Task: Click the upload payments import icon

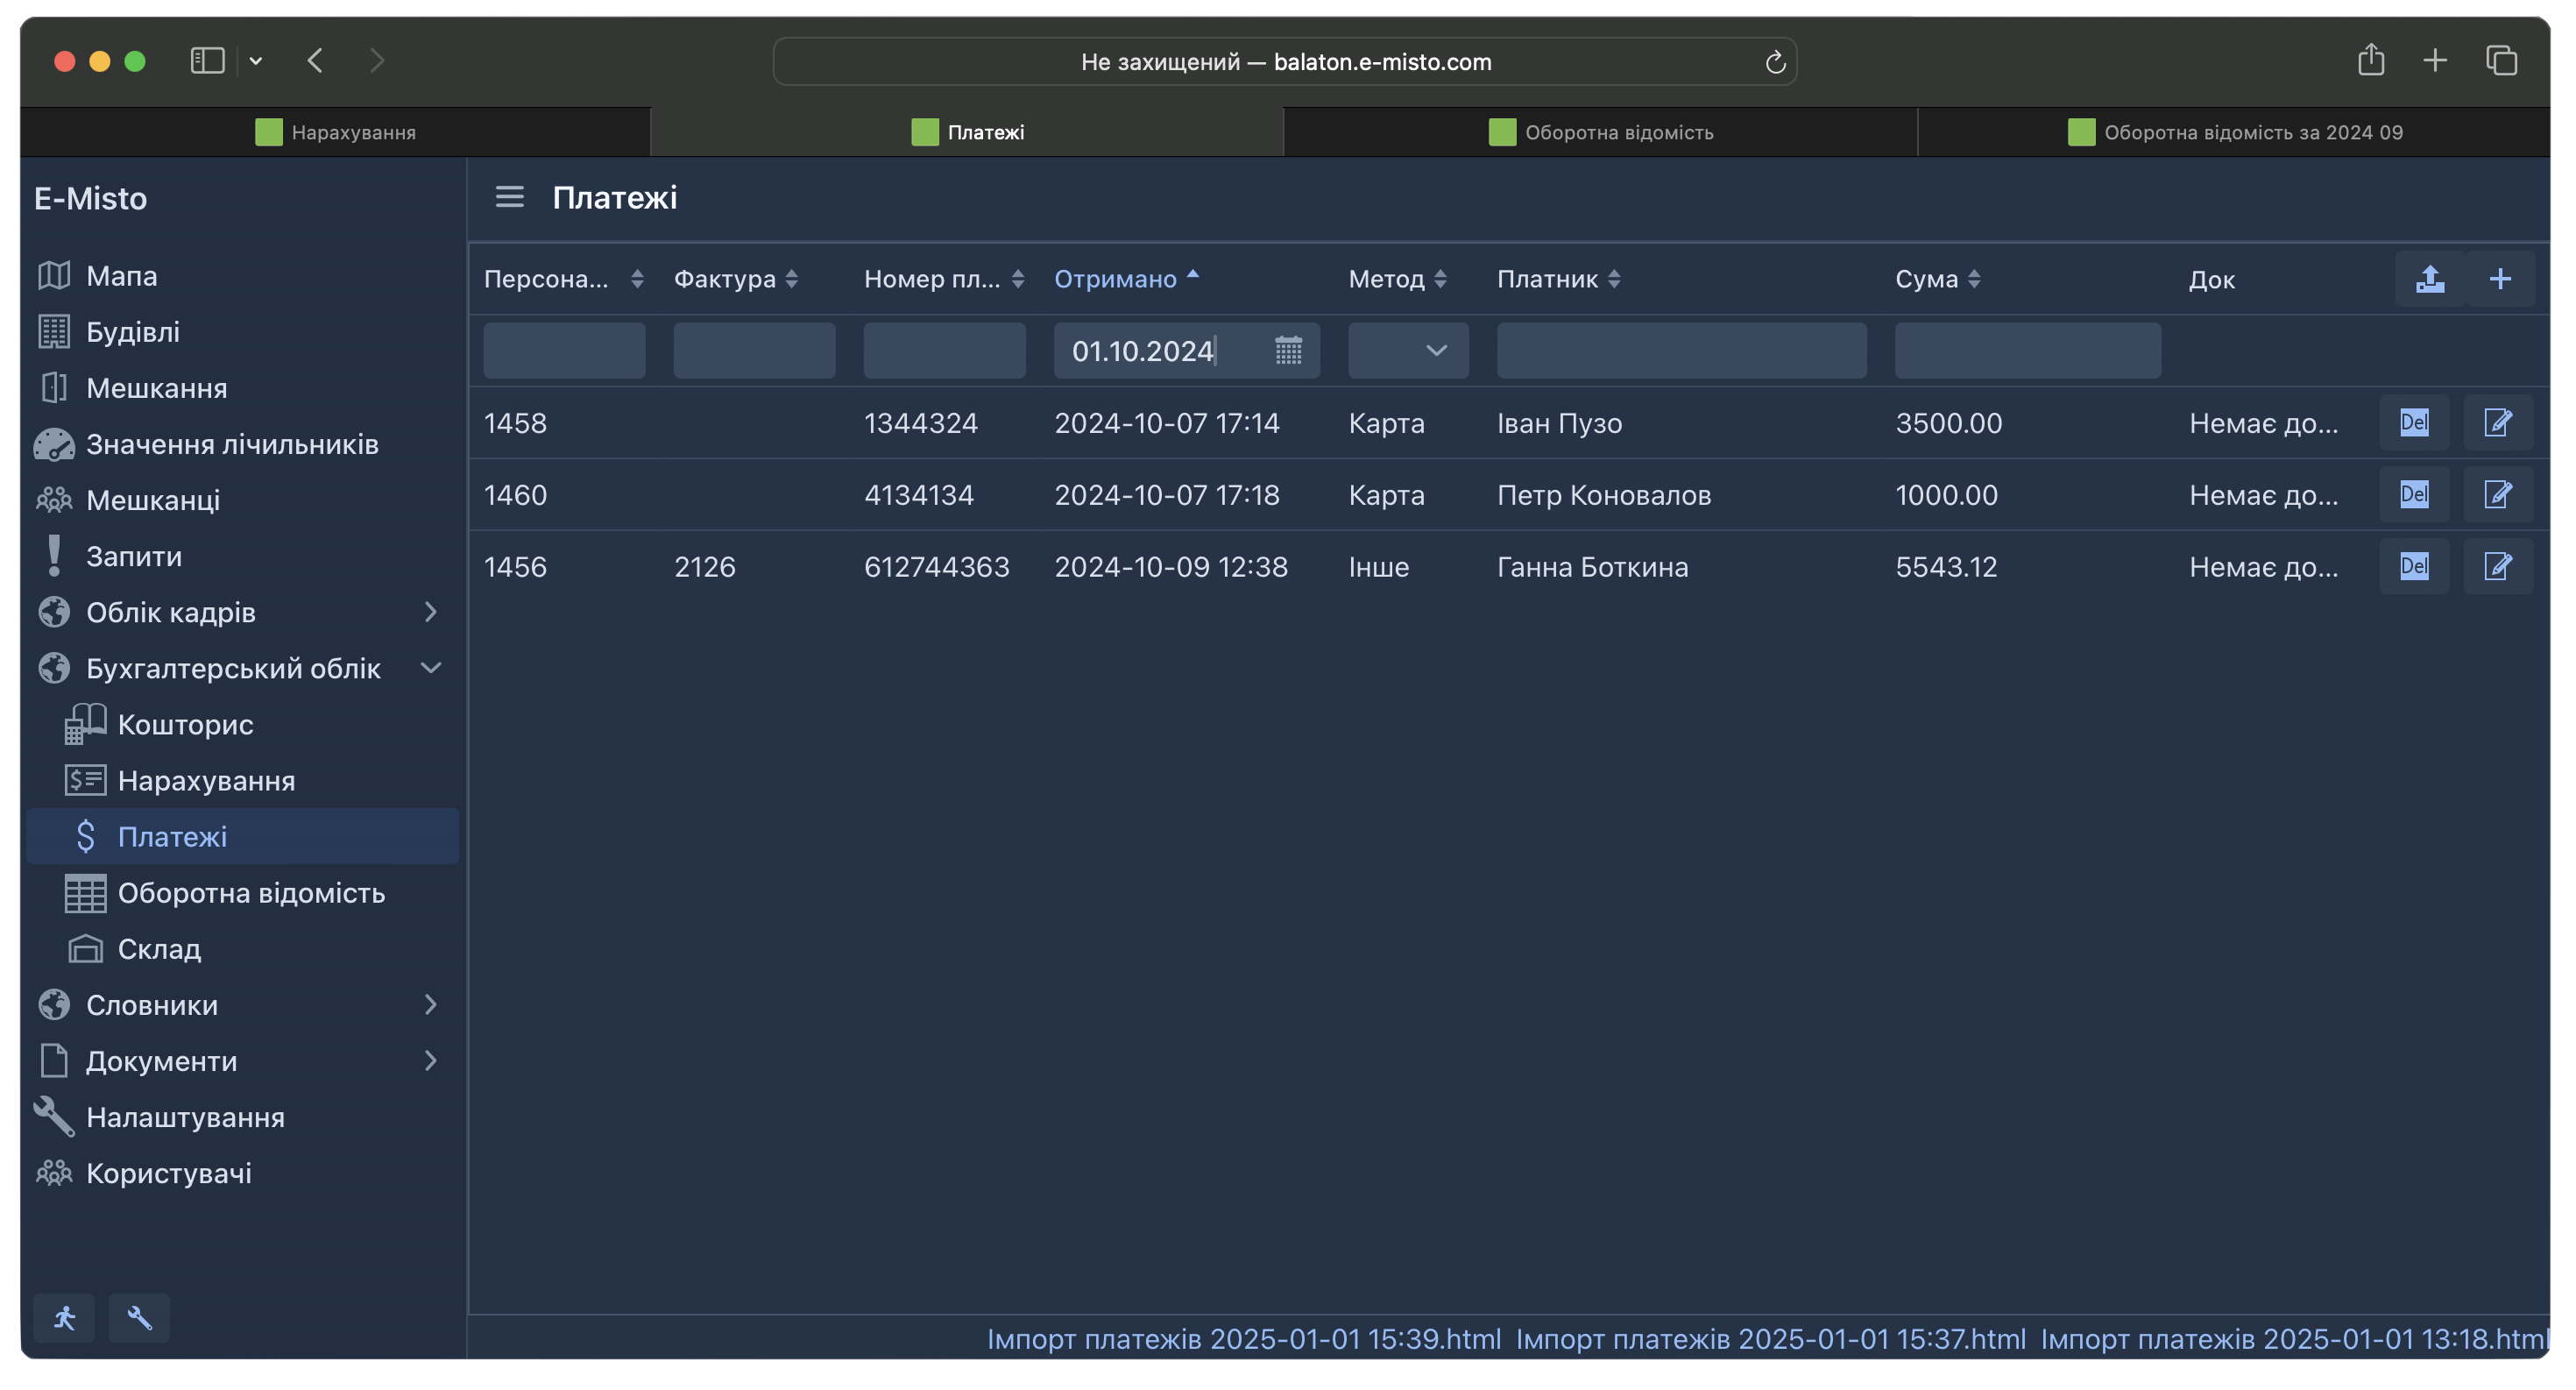Action: click(2430, 279)
